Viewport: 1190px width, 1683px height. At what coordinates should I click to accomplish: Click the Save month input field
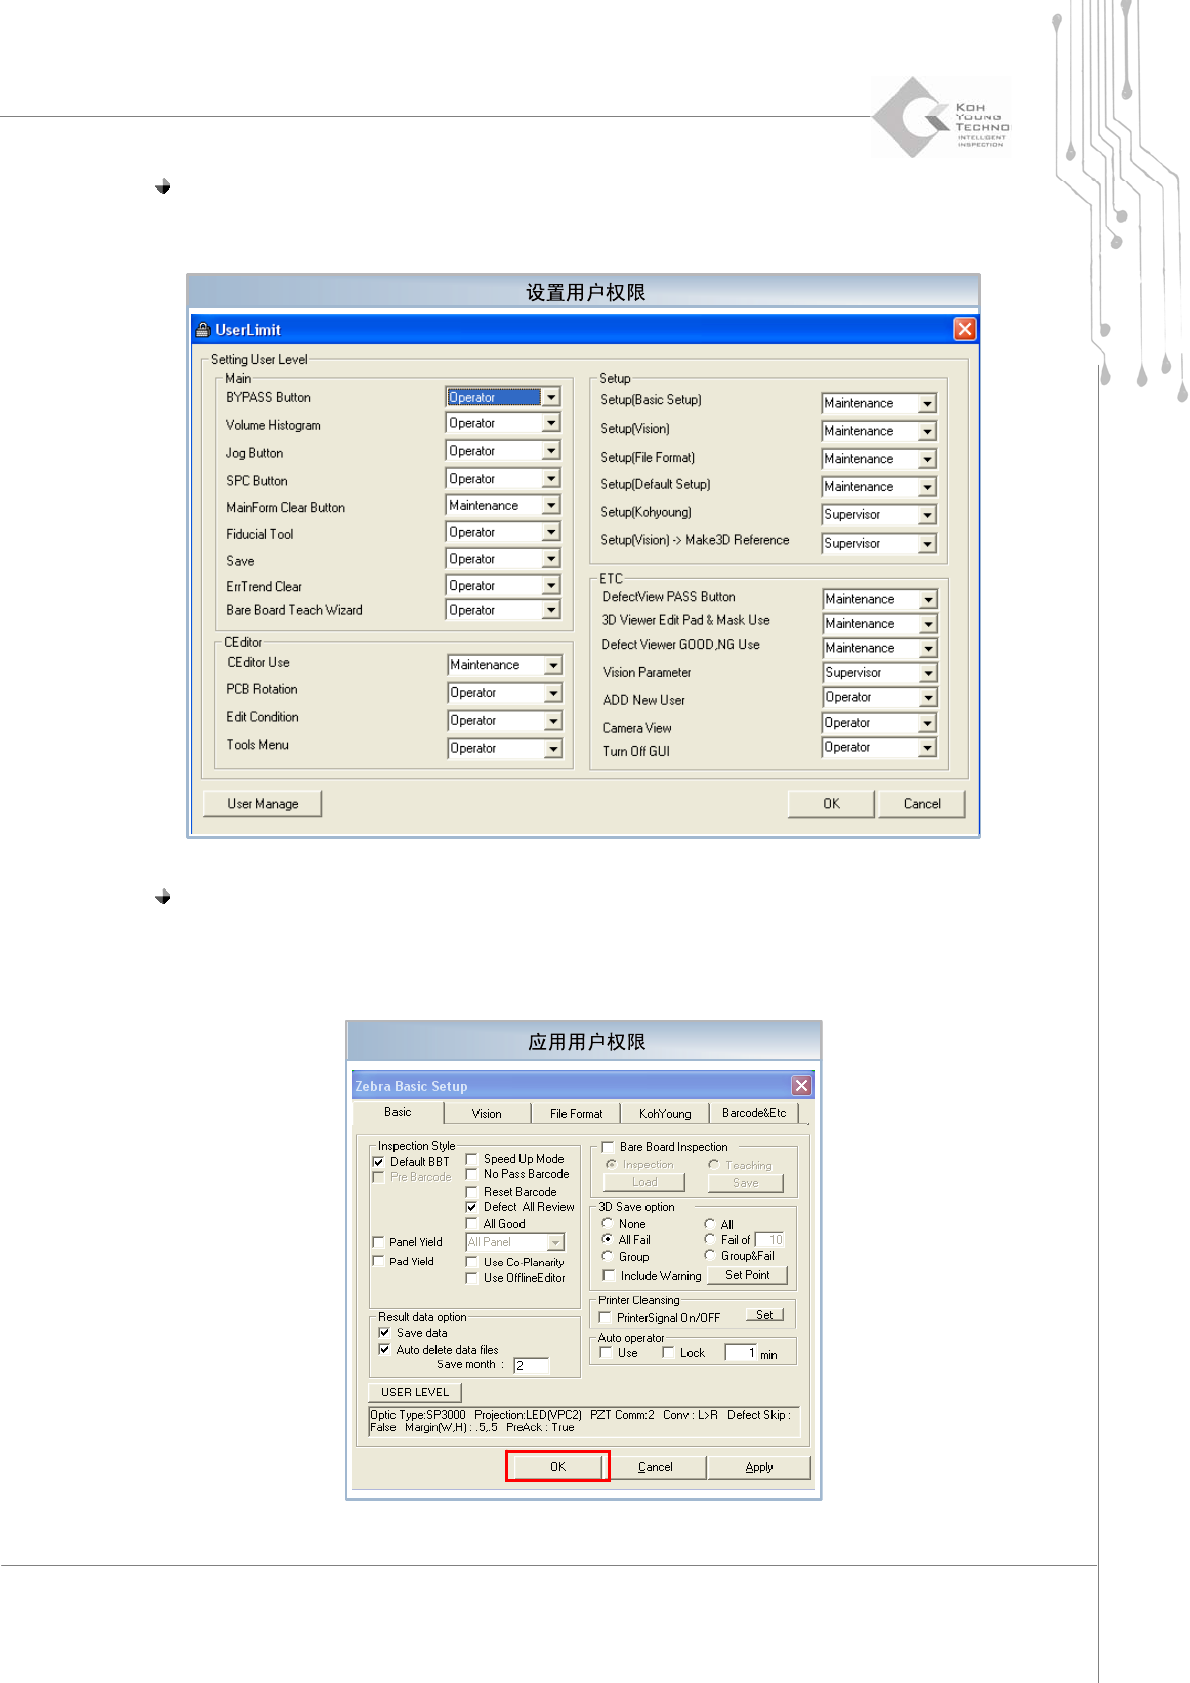(x=531, y=1365)
